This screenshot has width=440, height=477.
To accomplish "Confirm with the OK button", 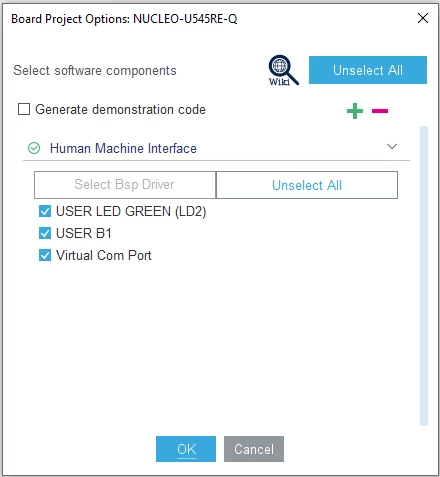I will tap(186, 449).
